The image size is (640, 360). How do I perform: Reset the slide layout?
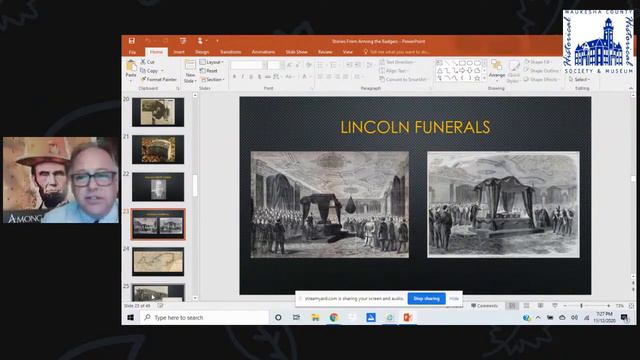coord(209,71)
